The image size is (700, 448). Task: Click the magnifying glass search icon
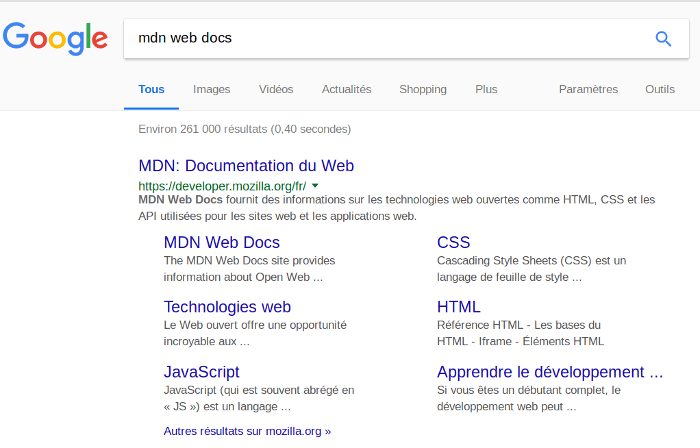point(663,39)
